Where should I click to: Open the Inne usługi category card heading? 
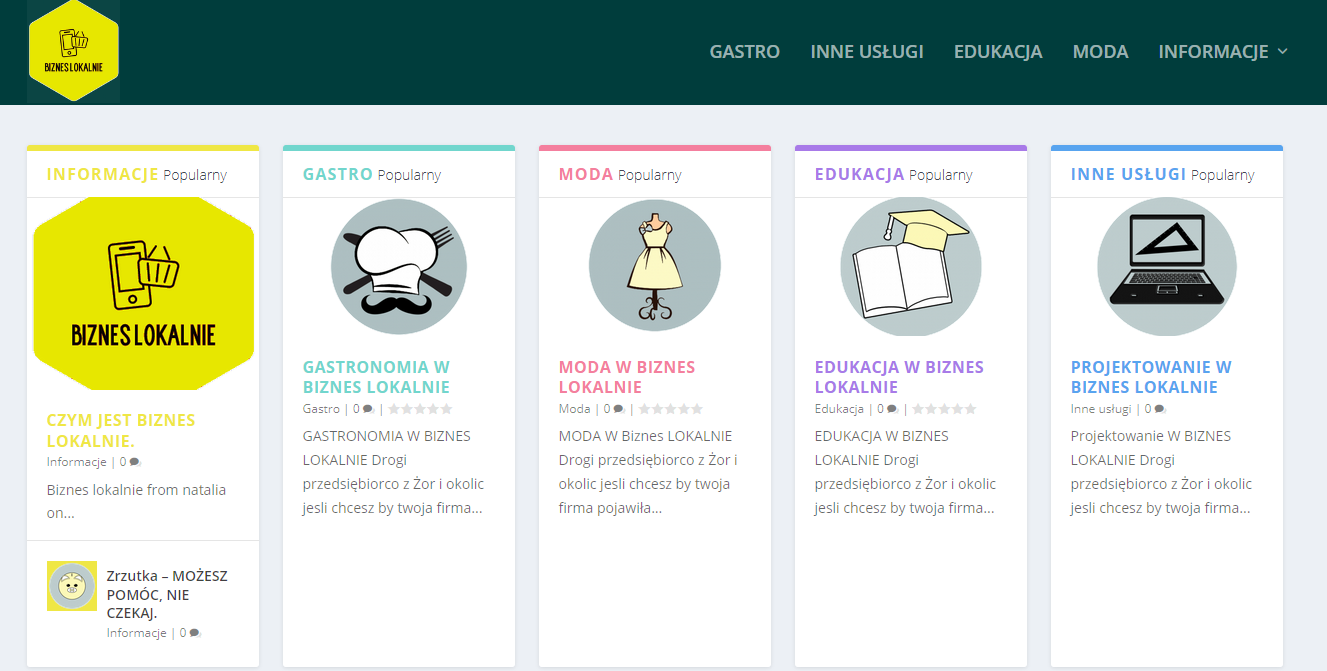(x=1128, y=174)
